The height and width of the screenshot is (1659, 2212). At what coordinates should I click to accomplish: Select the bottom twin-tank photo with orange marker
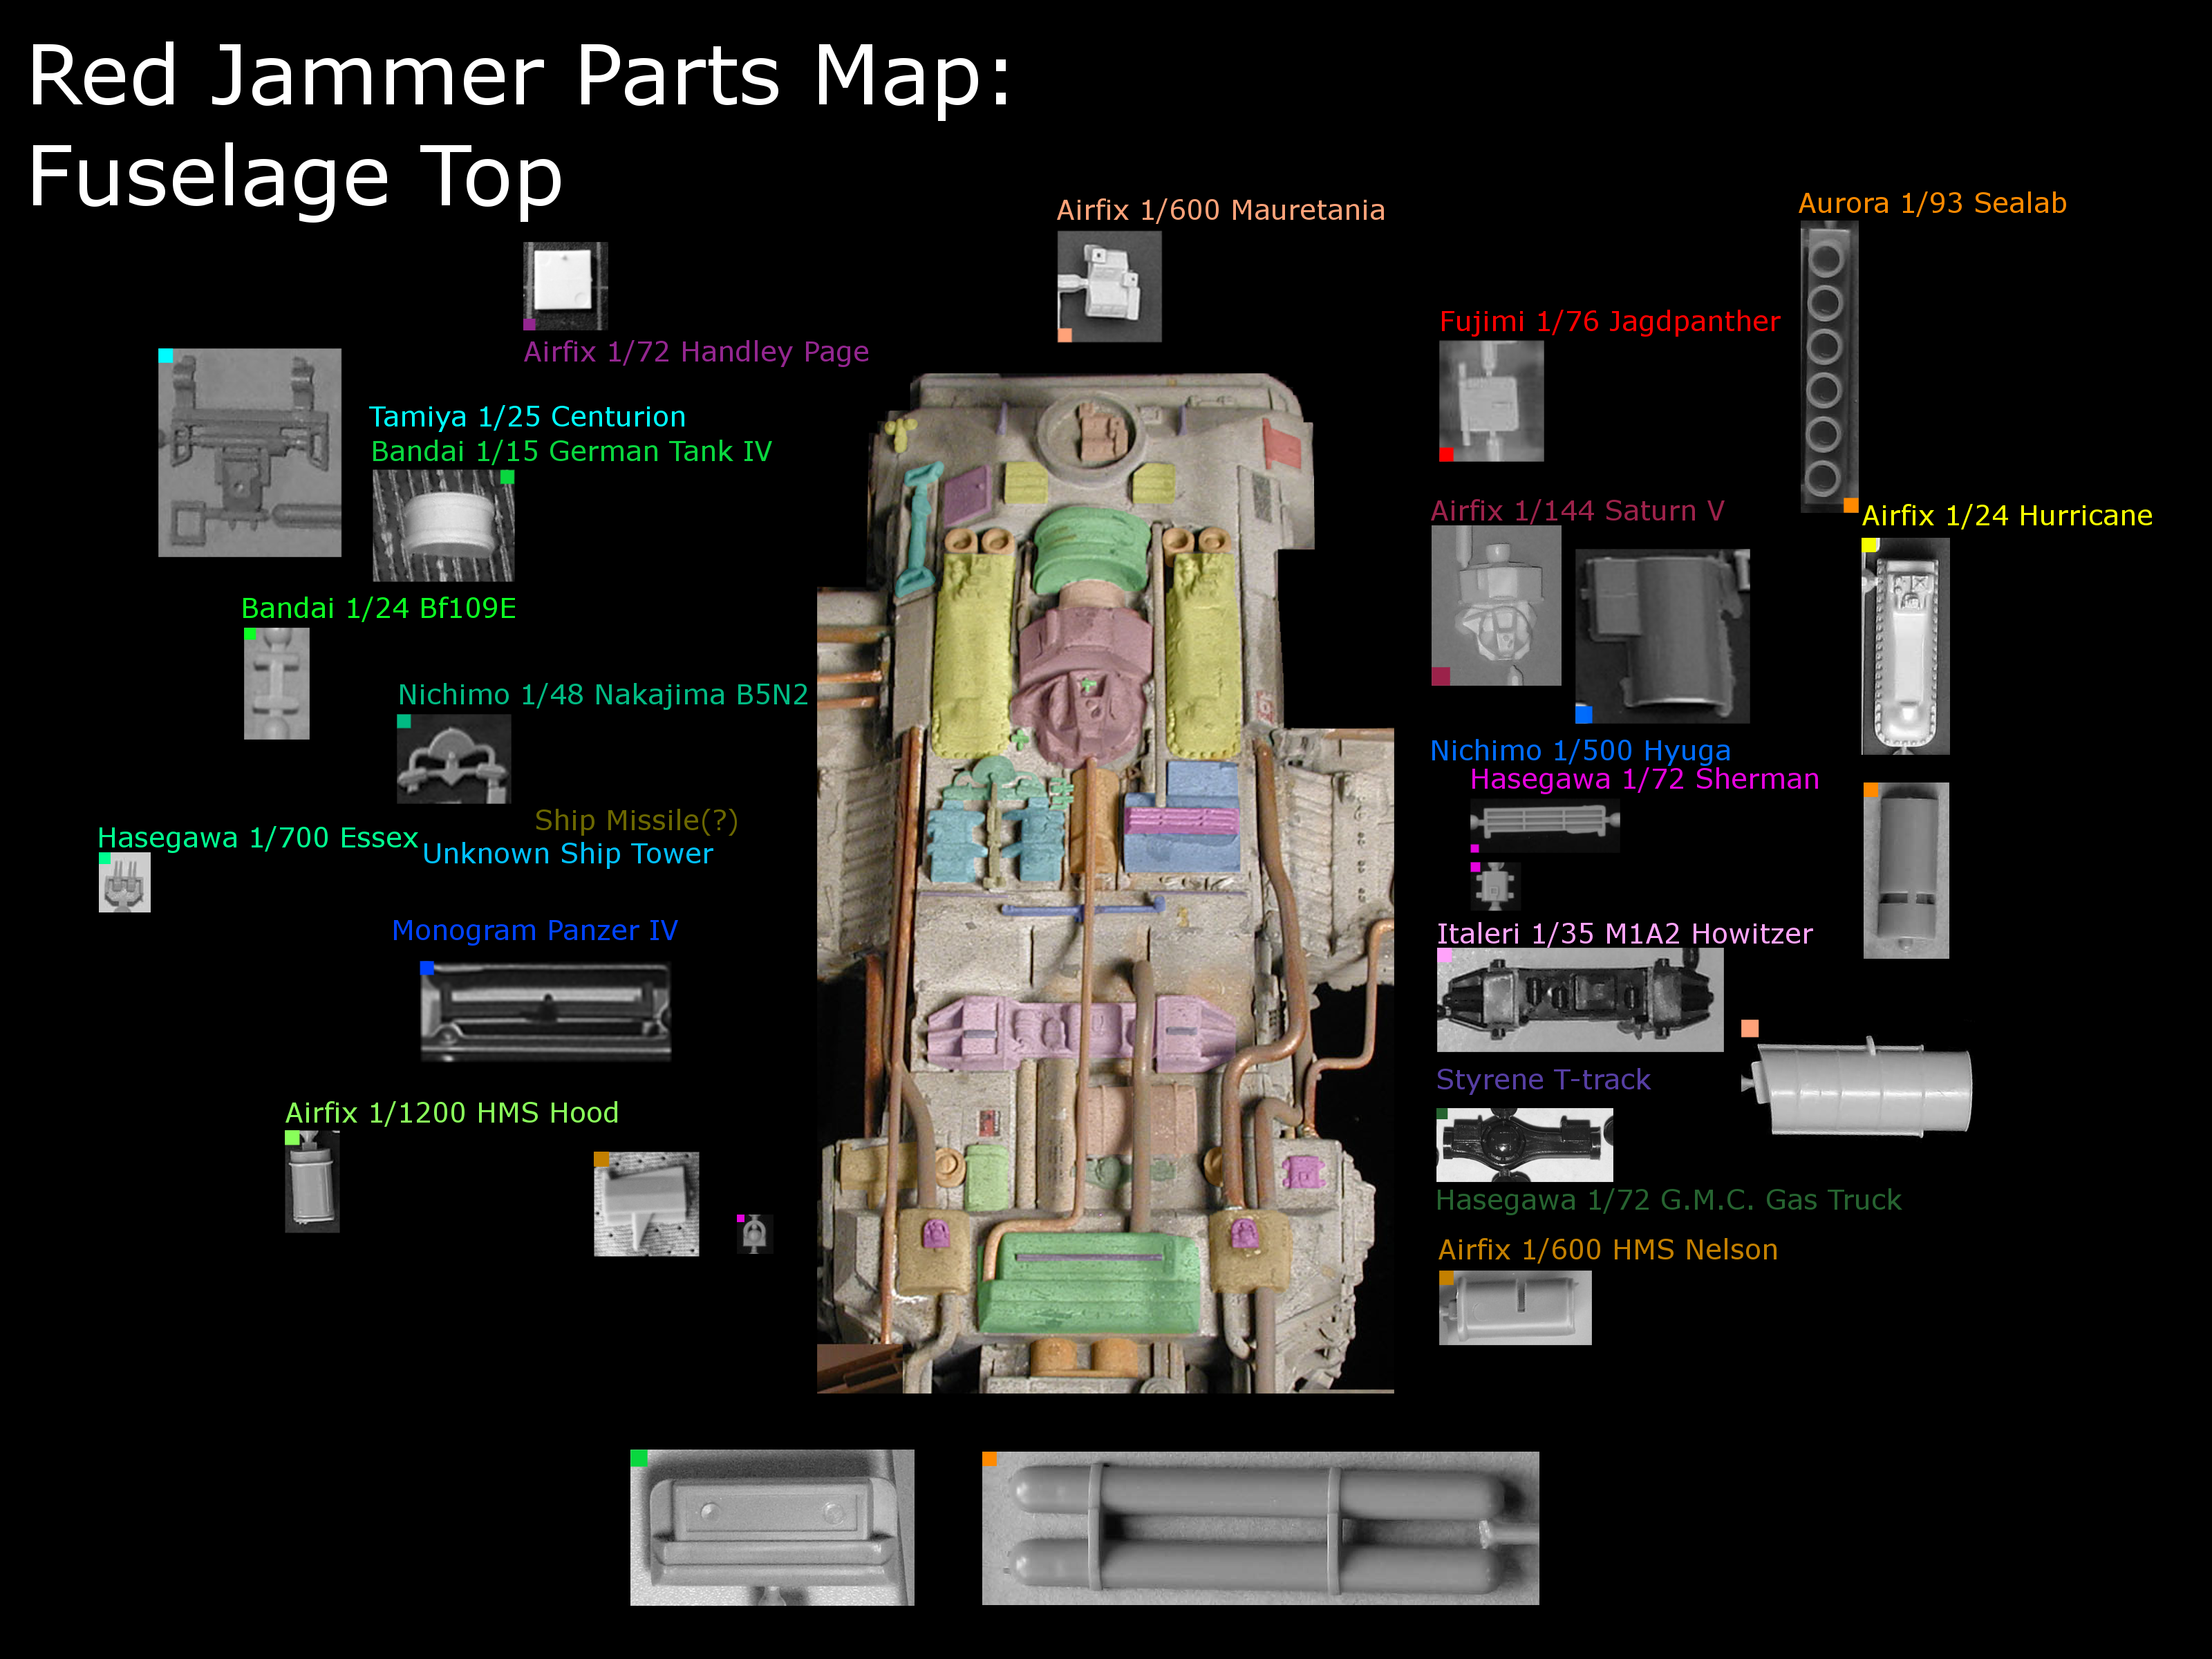1260,1528
